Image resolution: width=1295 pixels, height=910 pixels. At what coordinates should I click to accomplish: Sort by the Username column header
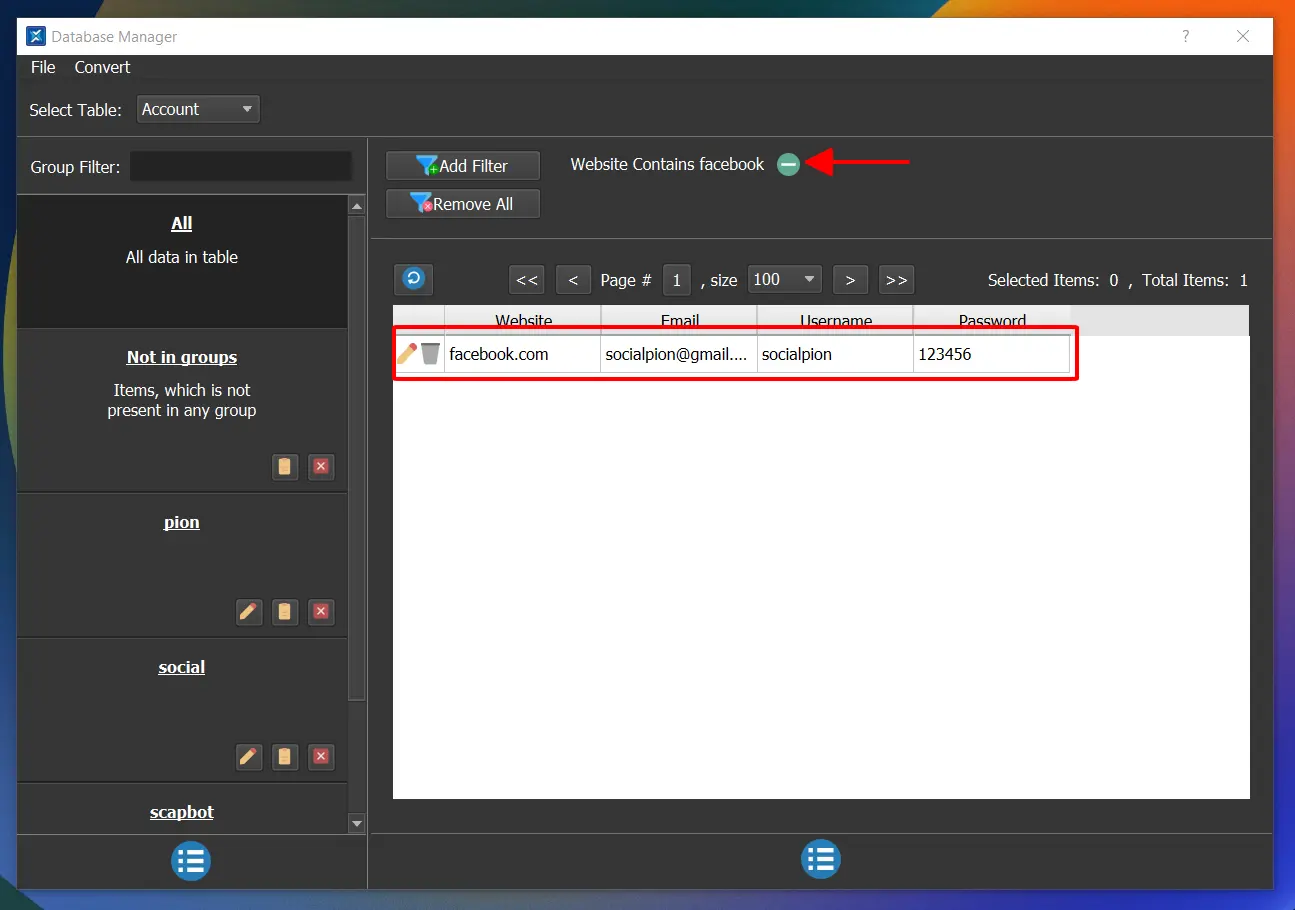click(836, 321)
